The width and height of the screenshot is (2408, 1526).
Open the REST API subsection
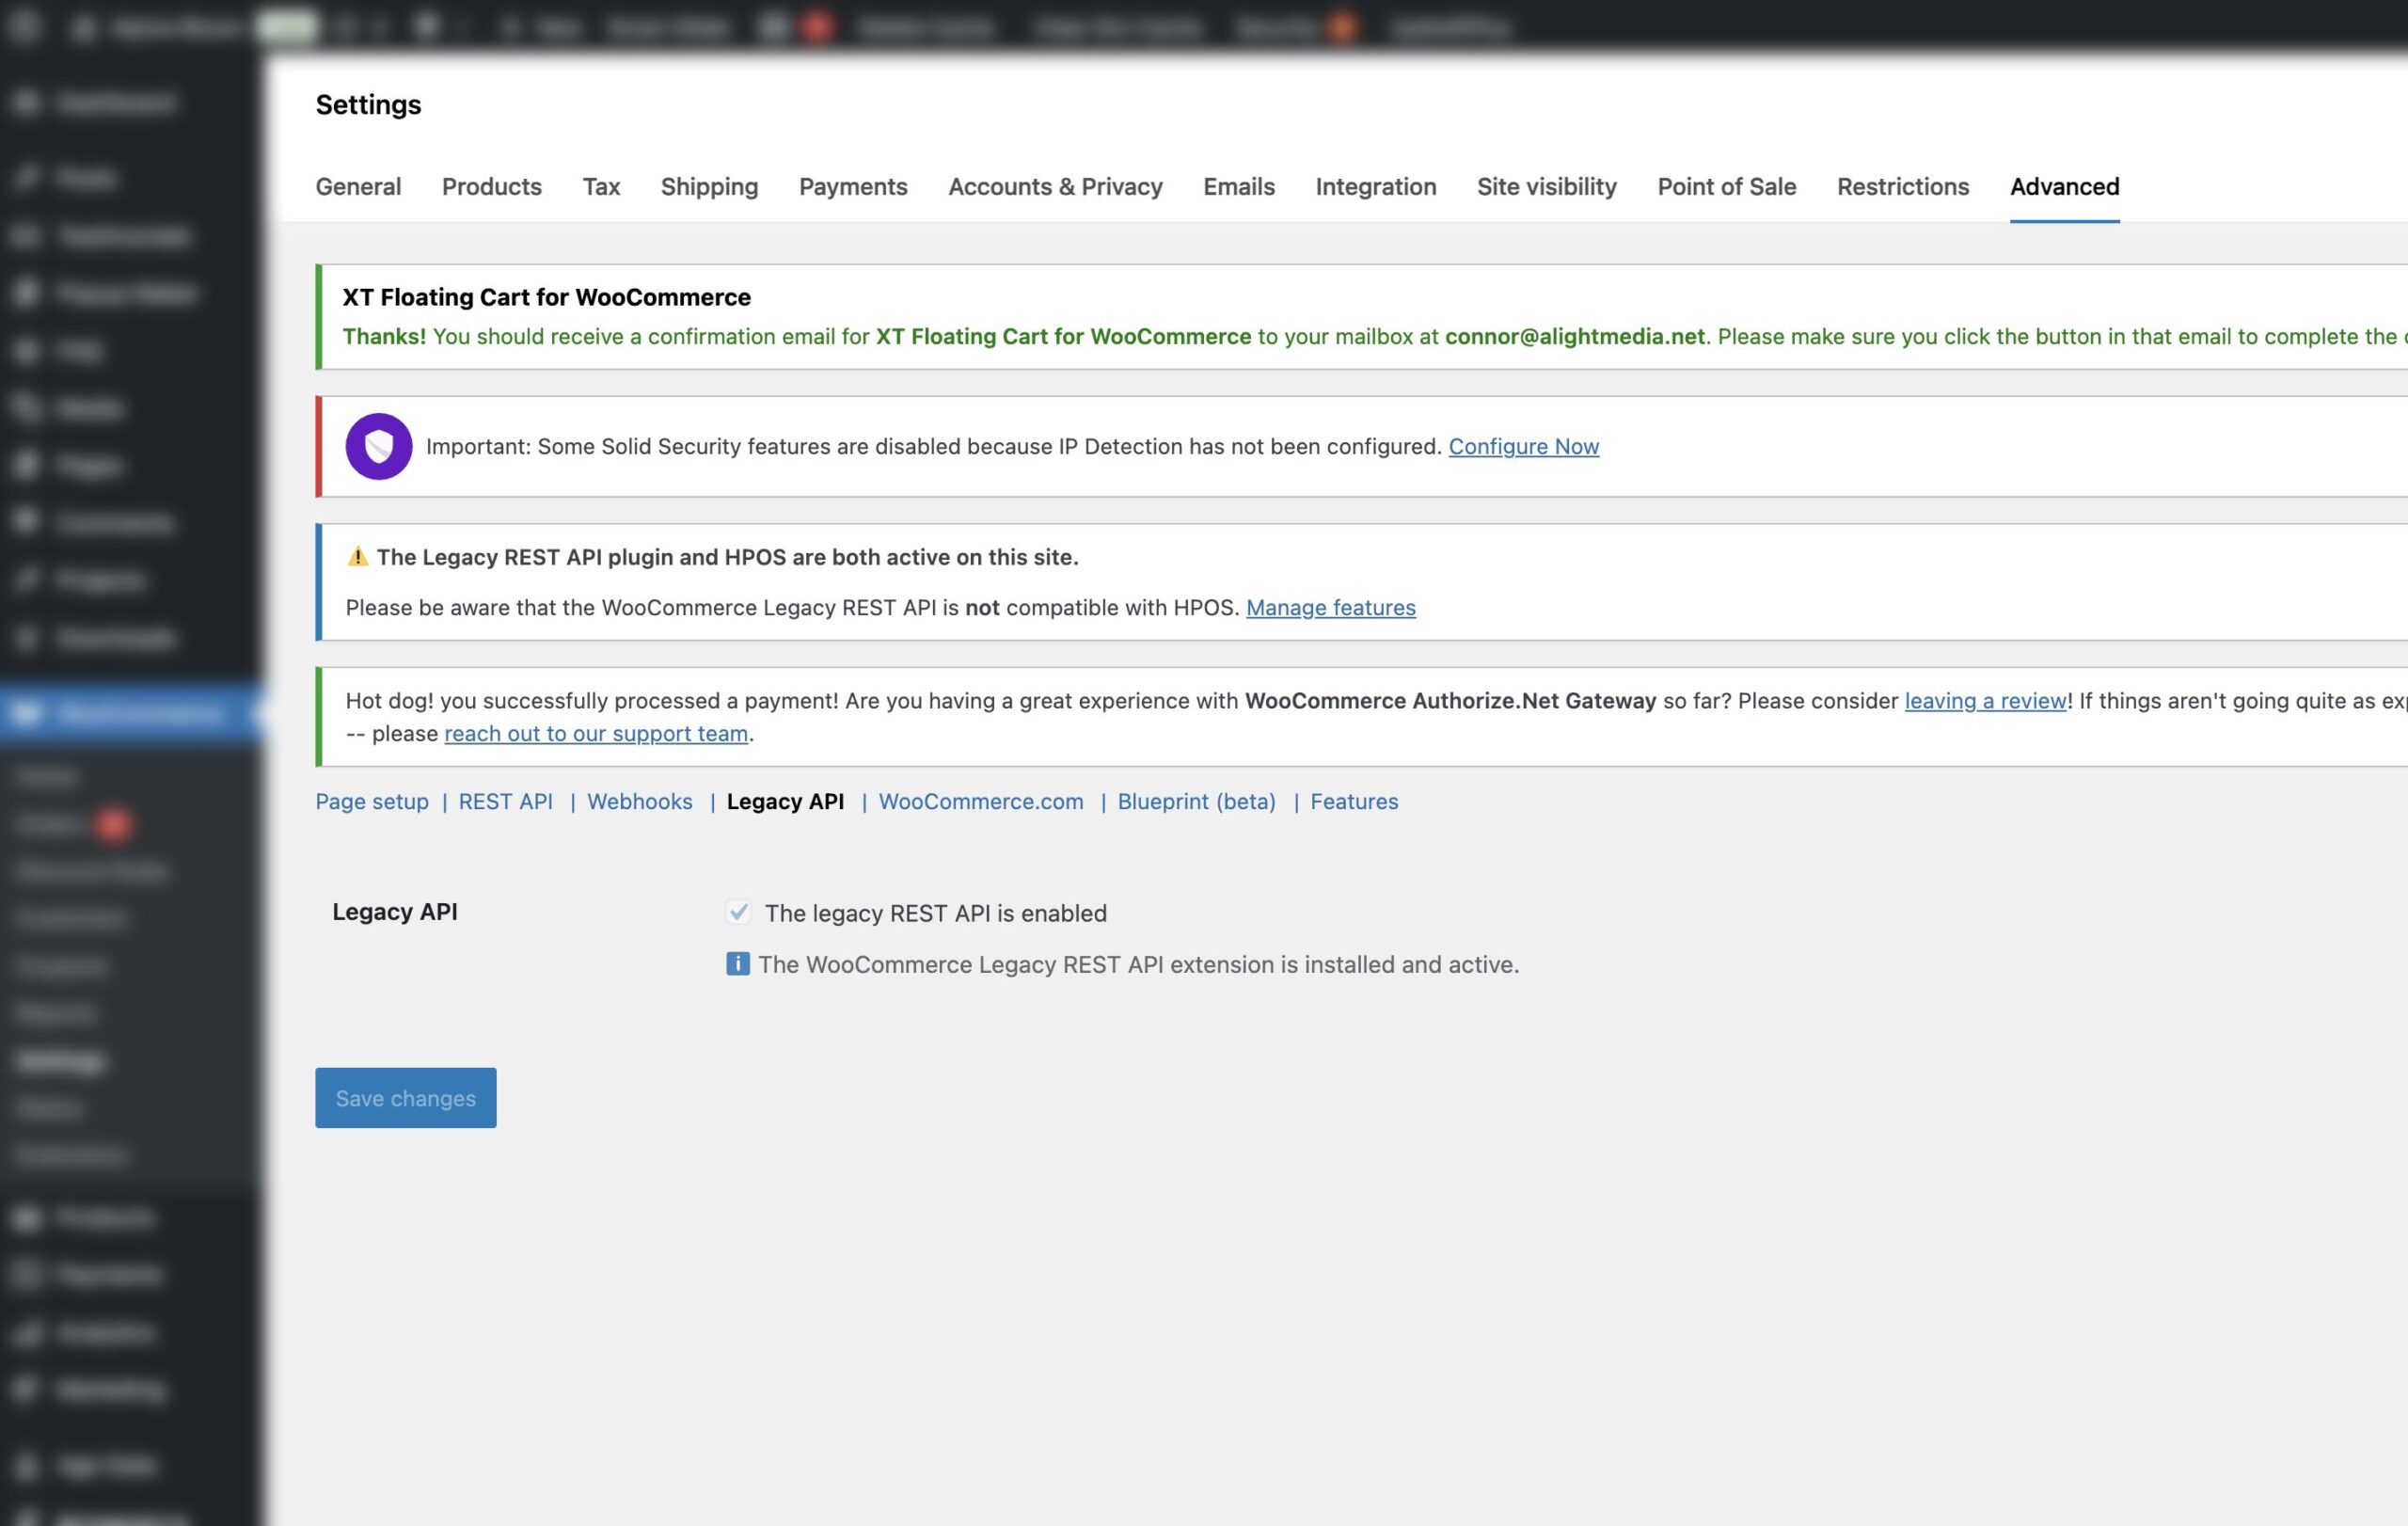pos(505,801)
